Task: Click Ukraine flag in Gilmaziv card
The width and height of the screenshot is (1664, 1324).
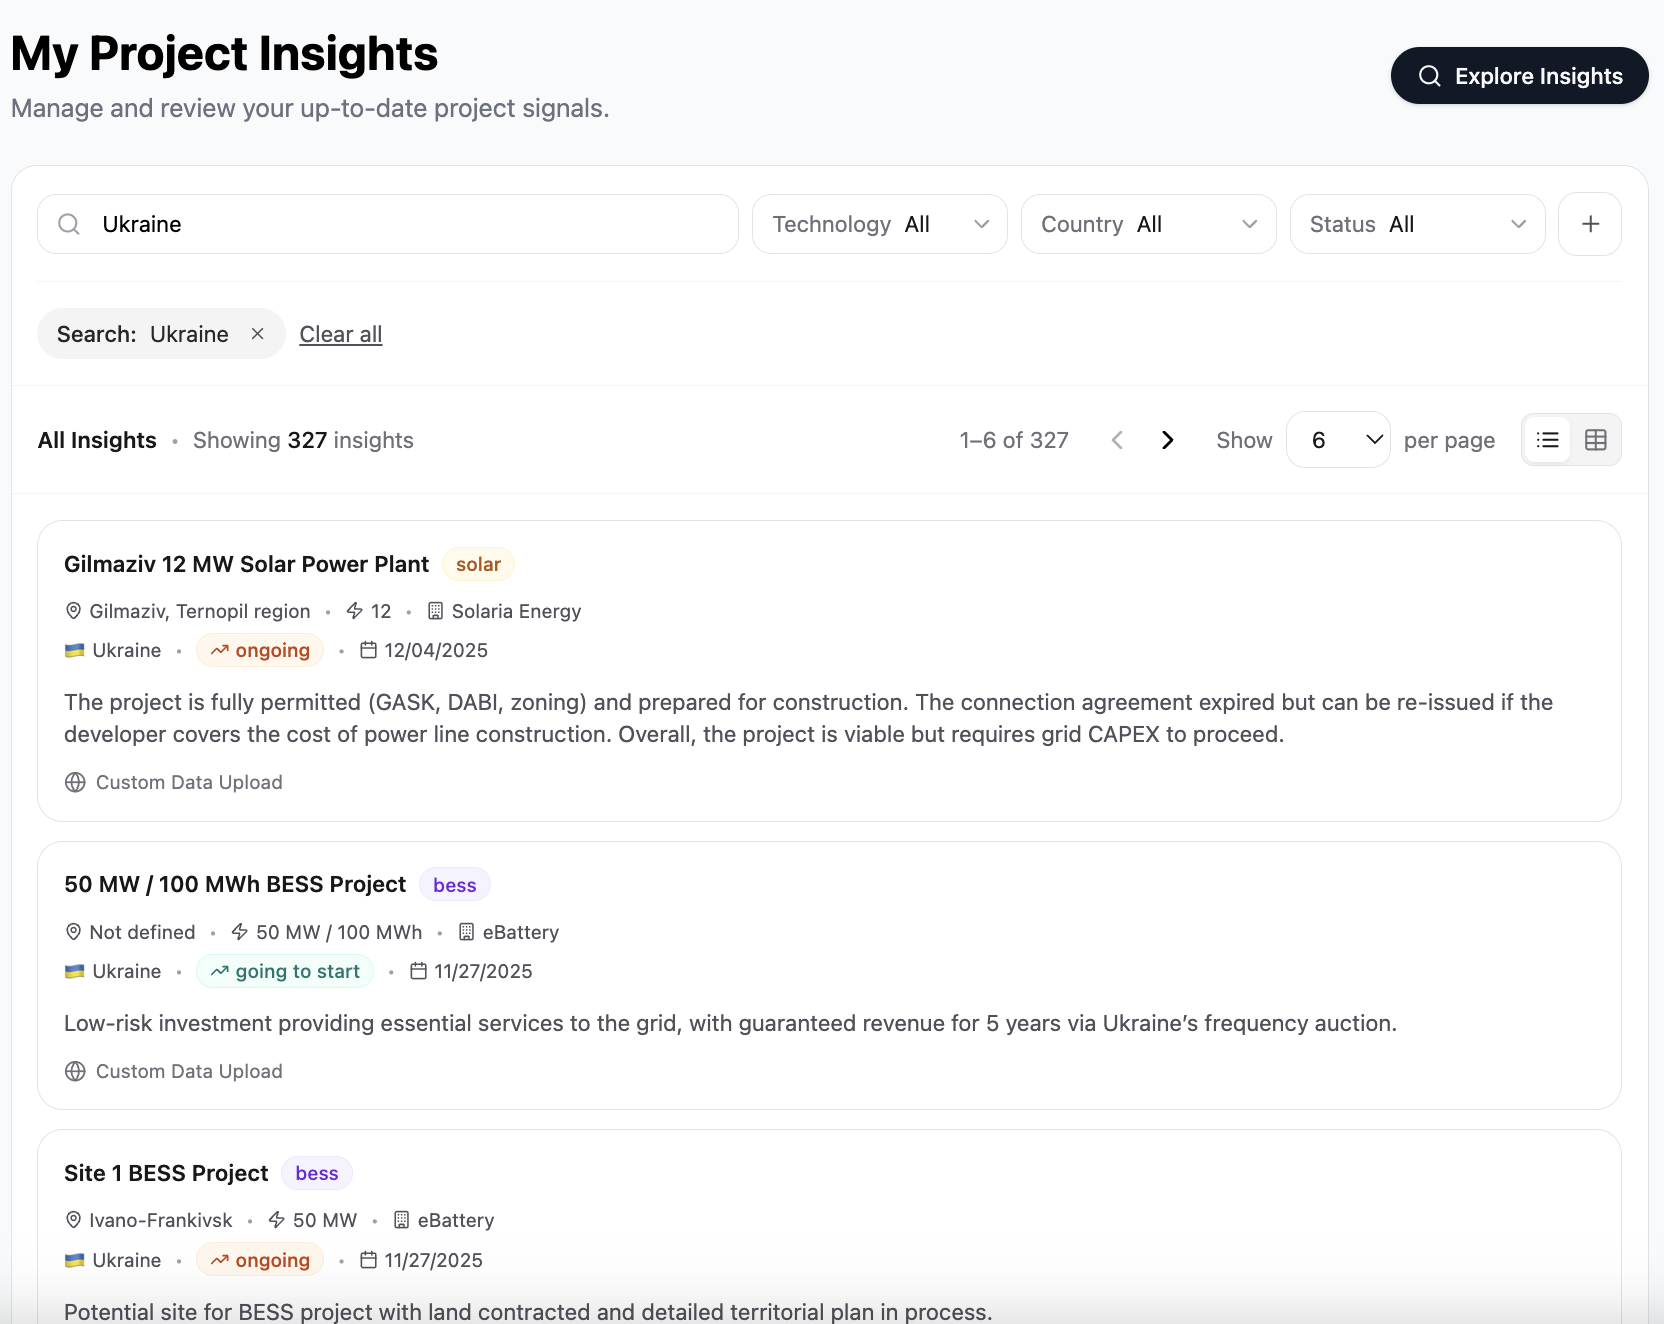Action: pos(74,650)
